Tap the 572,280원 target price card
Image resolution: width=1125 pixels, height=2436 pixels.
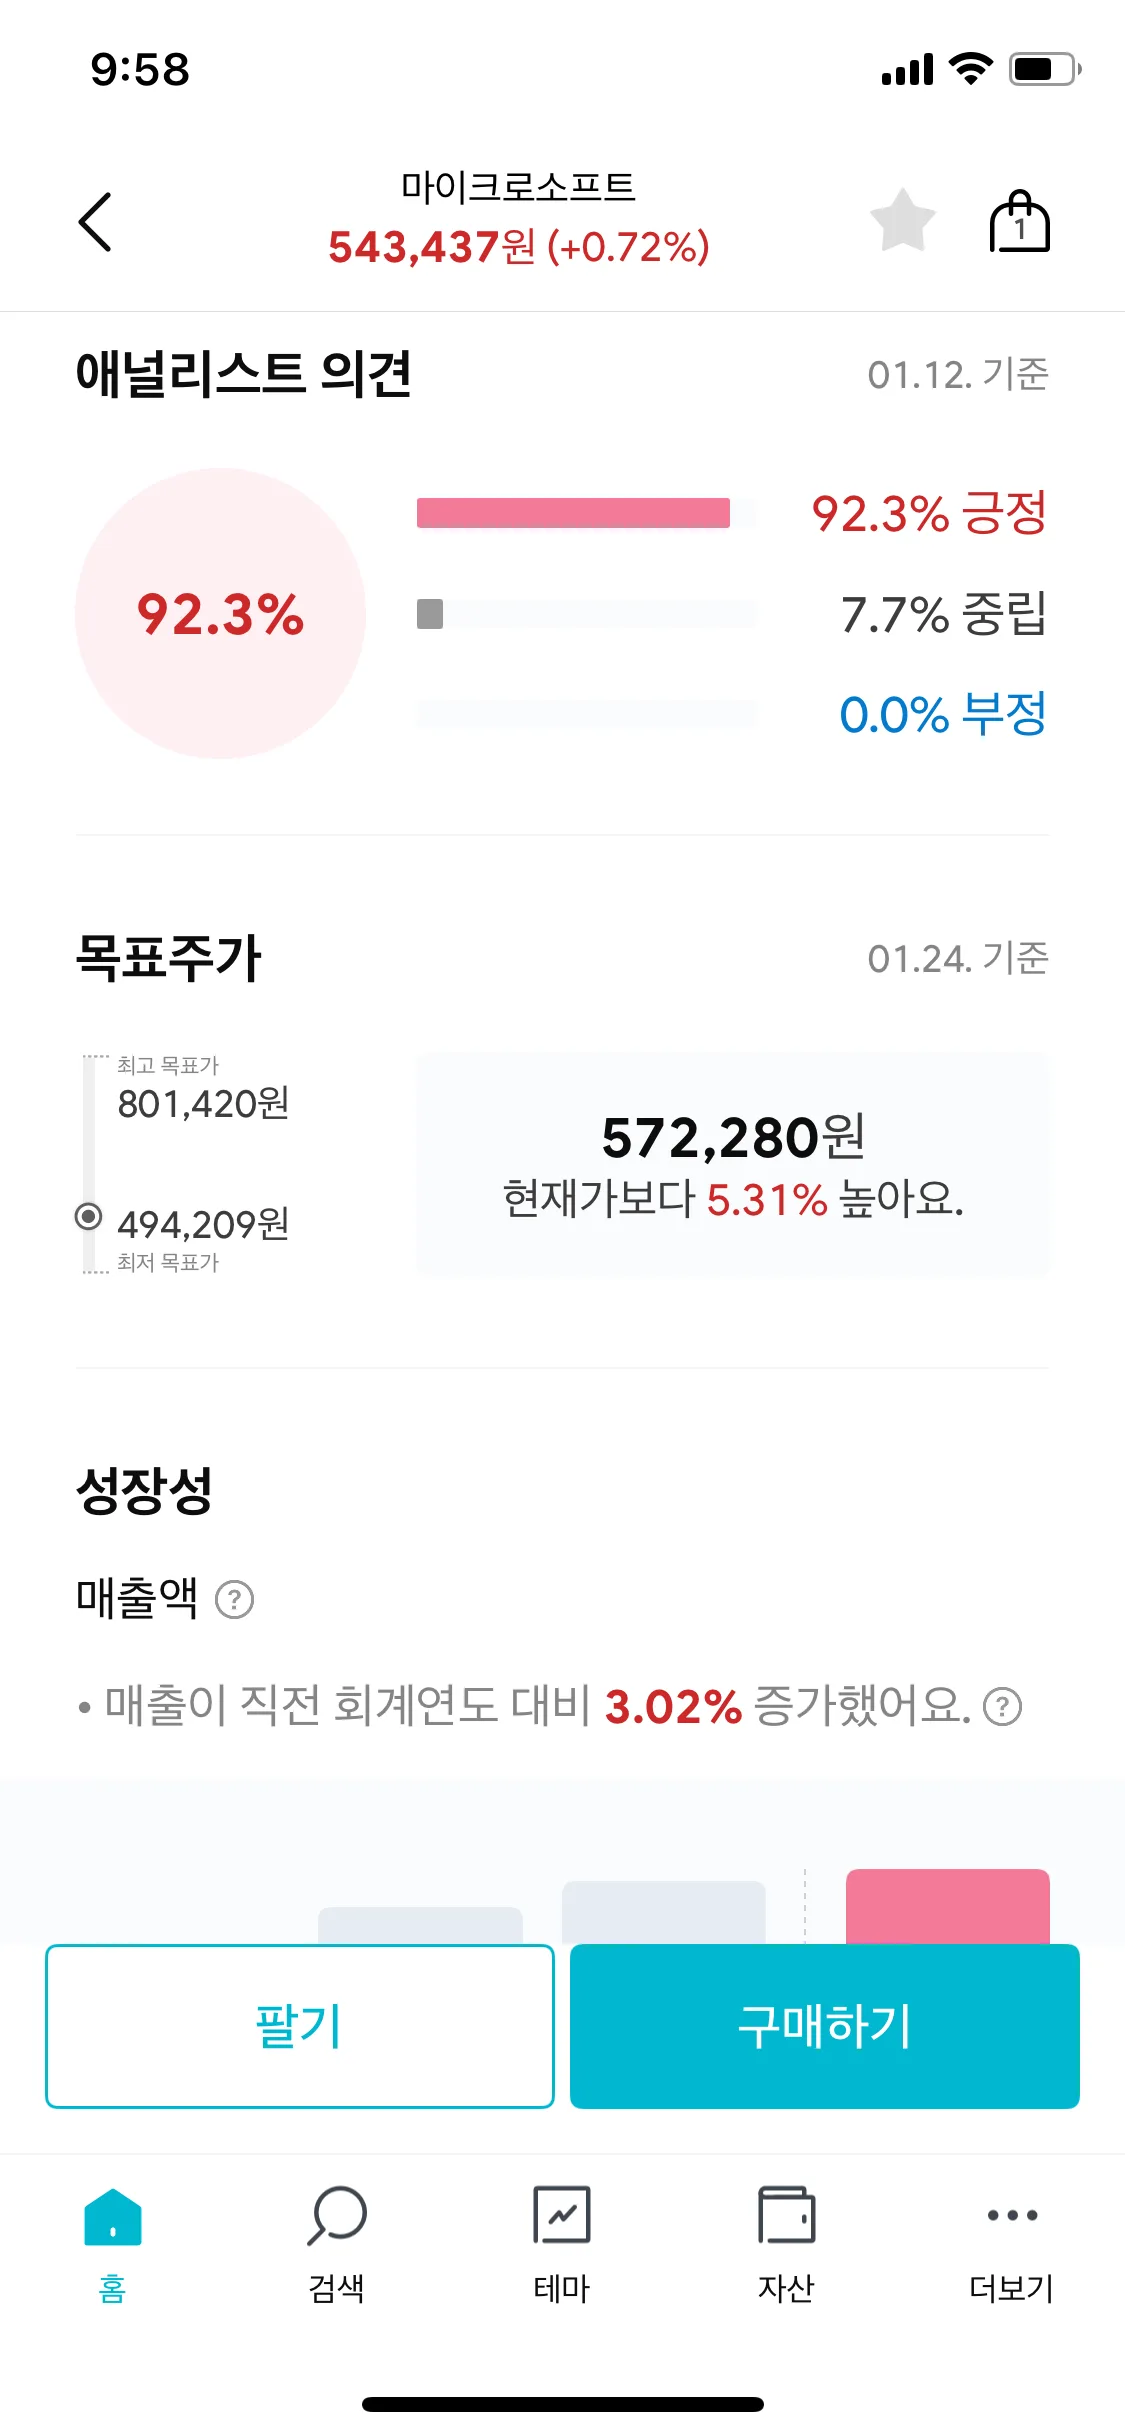(732, 1165)
